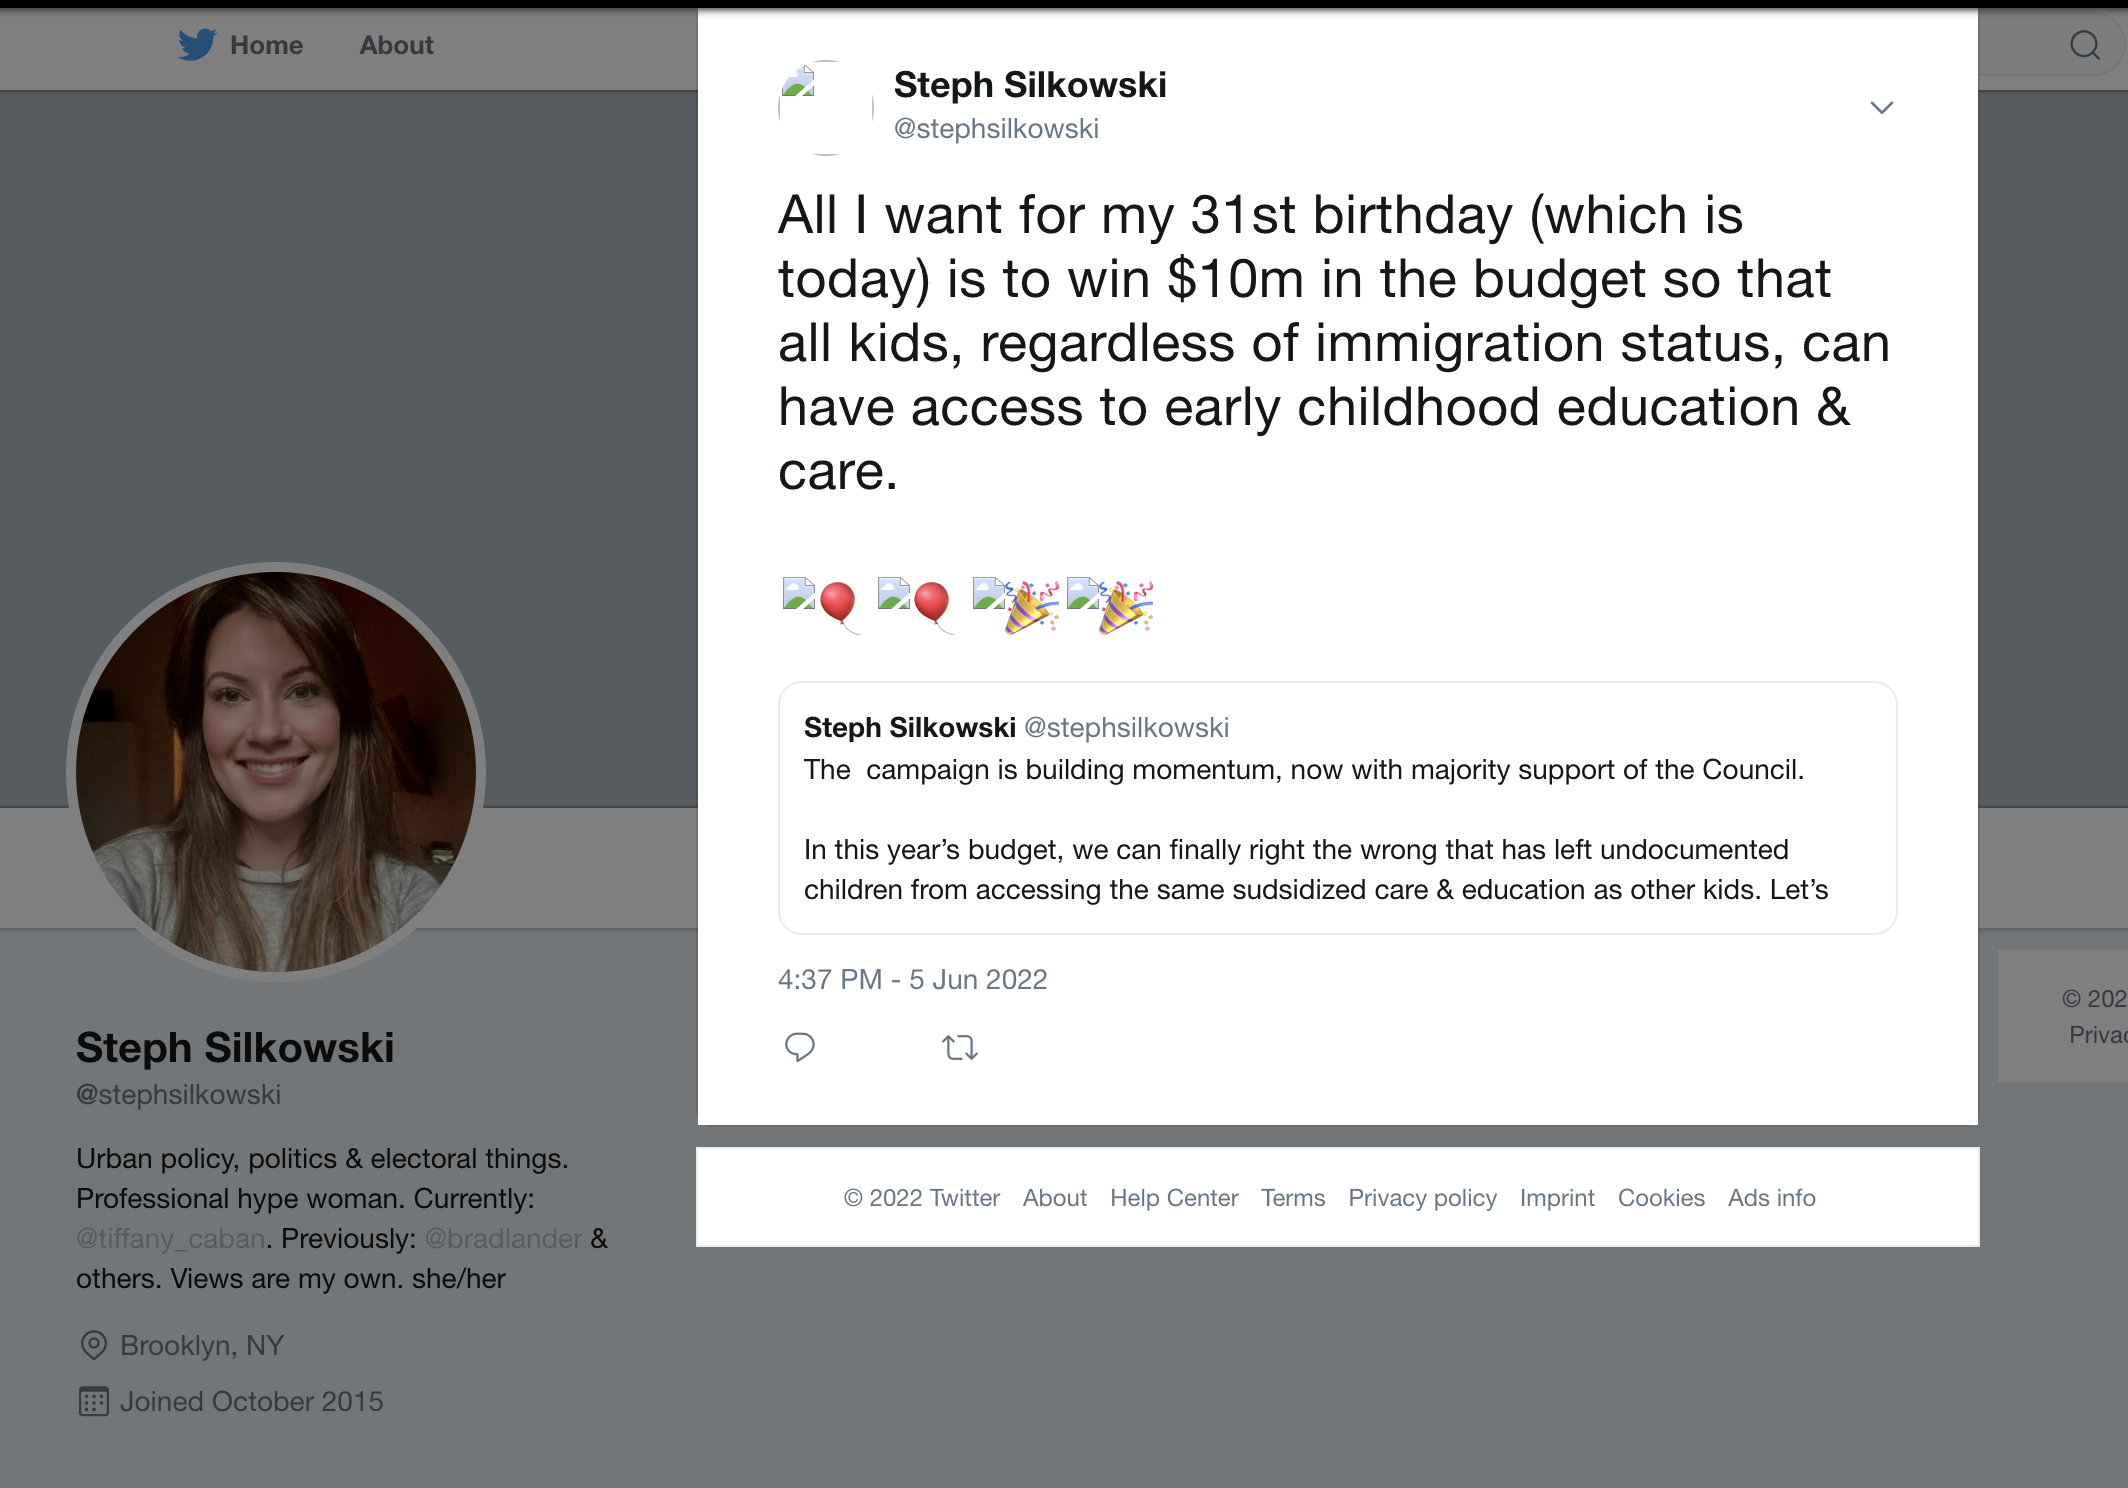Open the Privacy policy footer link

[1422, 1198]
